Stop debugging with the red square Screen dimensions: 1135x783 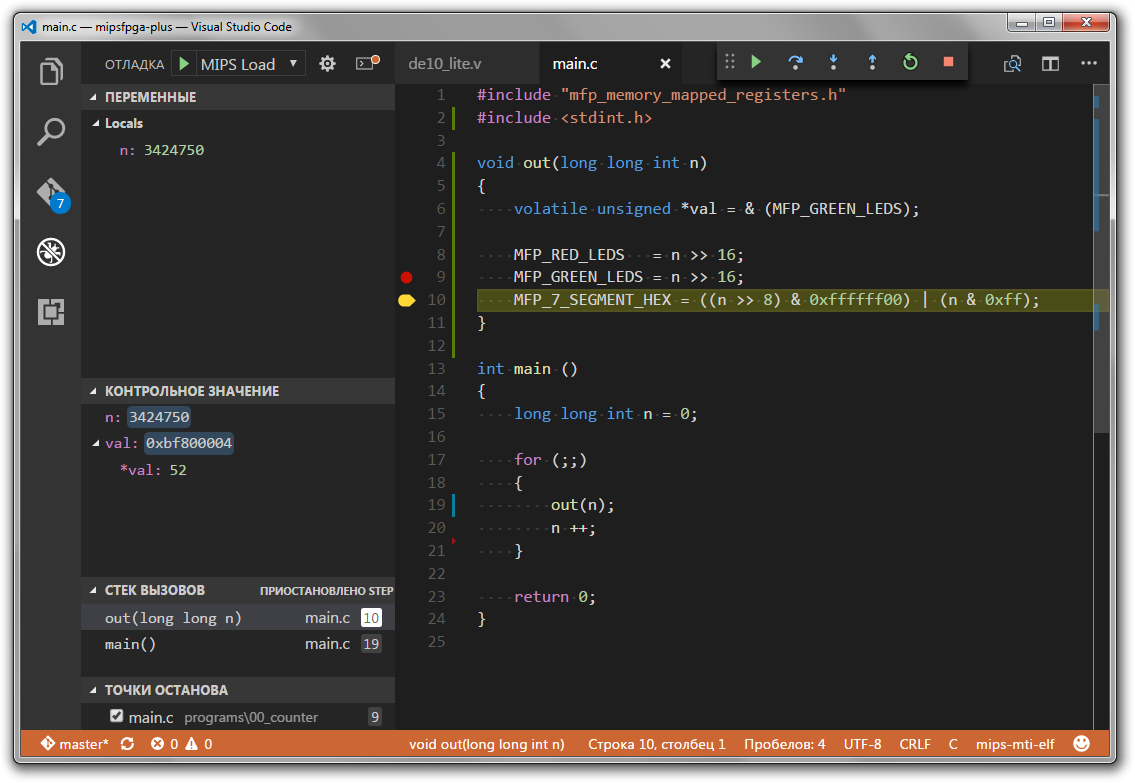(x=948, y=63)
